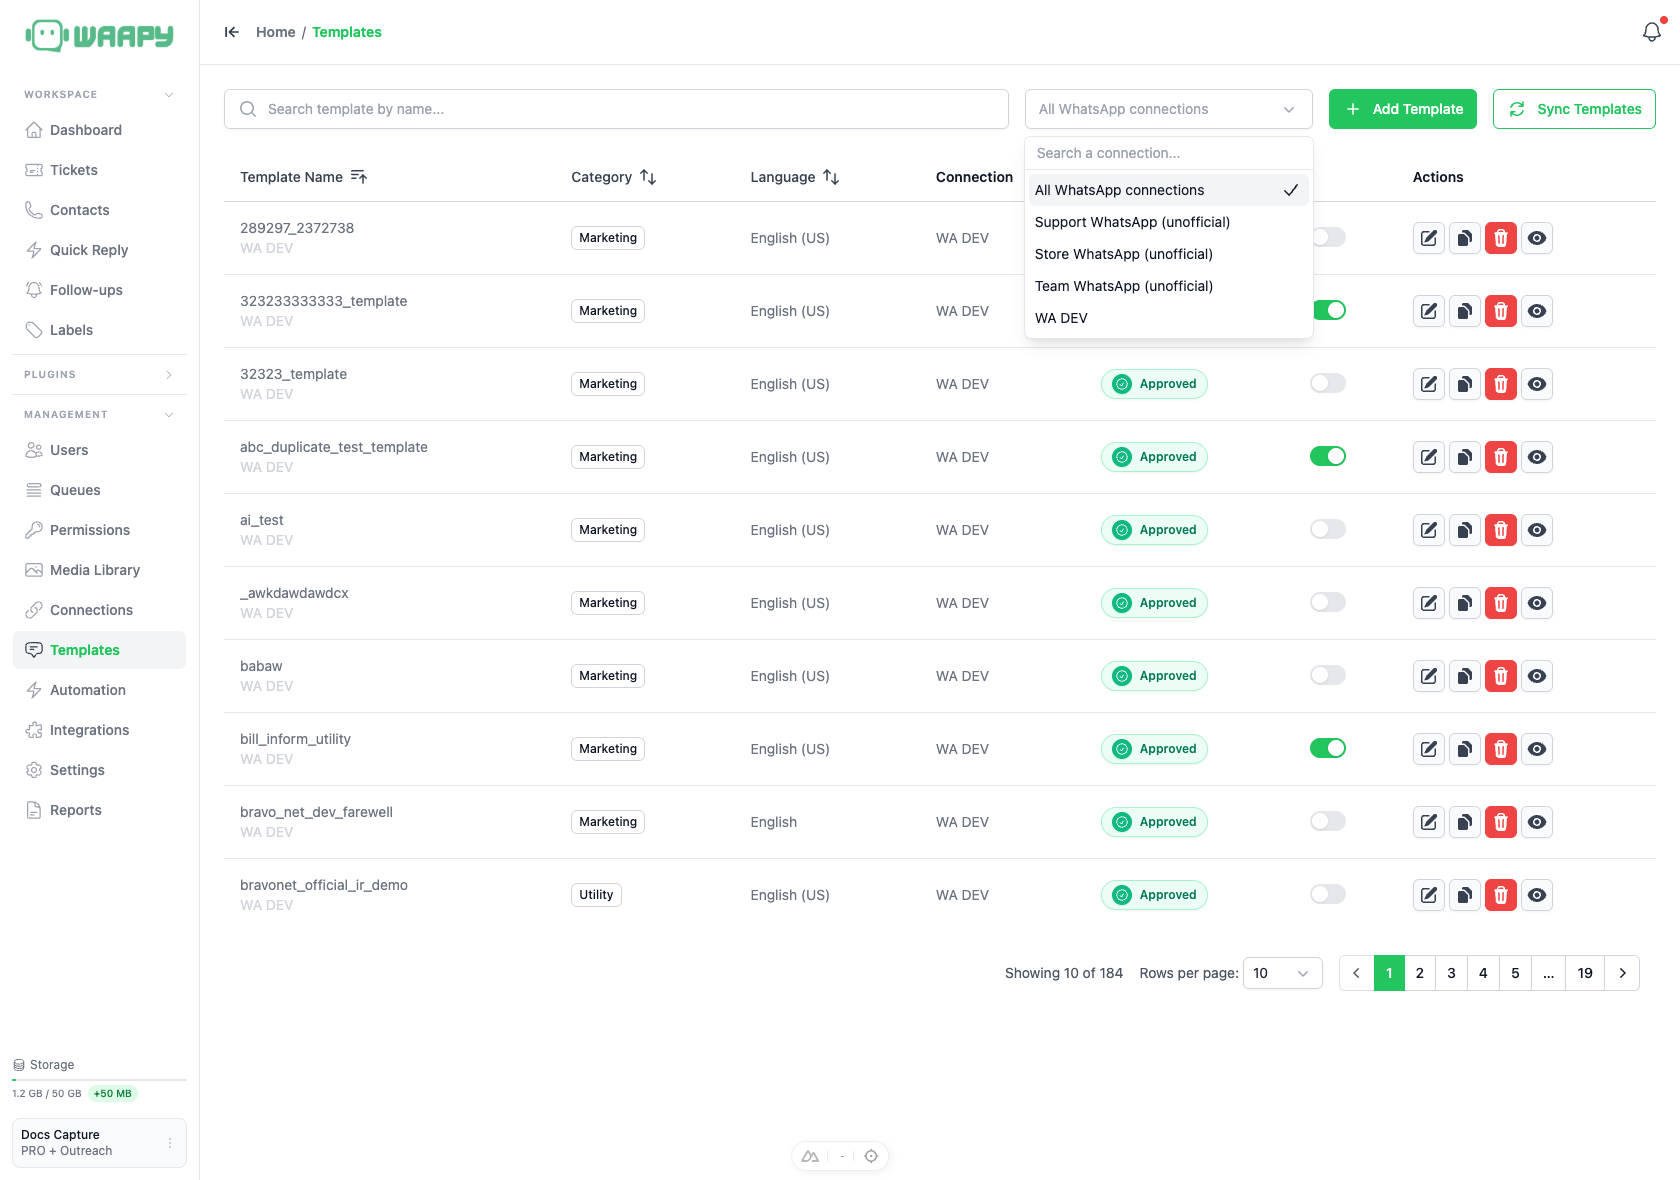Viewport: 1680px width, 1180px height.
Task: Open Dashboard in sidebar
Action: click(x=99, y=130)
